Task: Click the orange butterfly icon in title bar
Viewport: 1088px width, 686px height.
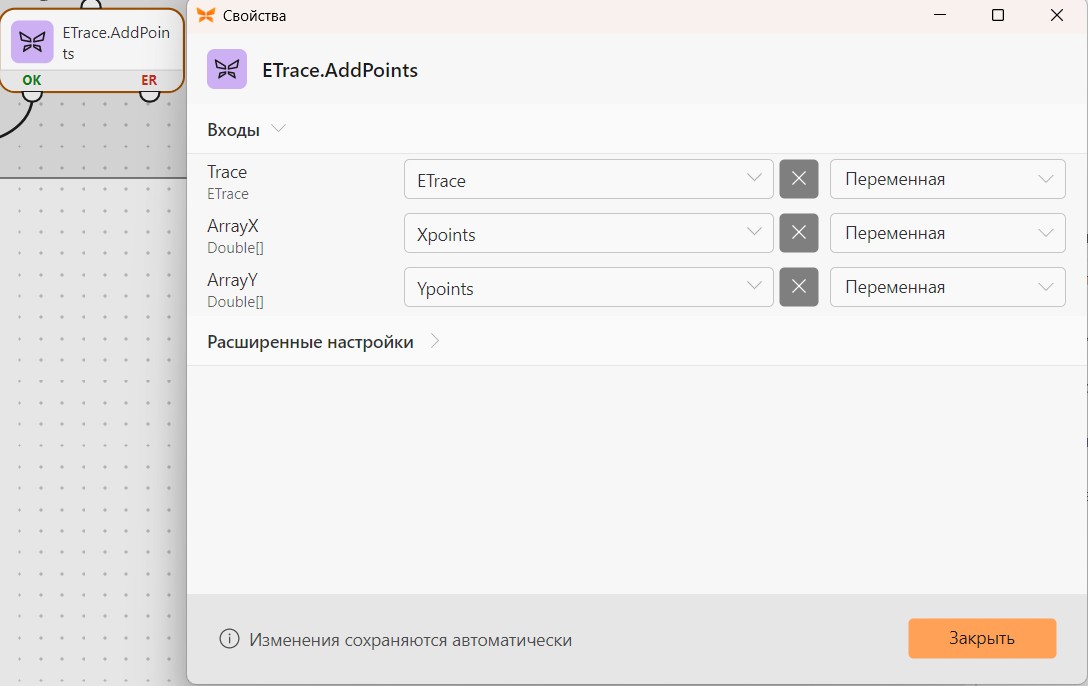Action: [206, 15]
